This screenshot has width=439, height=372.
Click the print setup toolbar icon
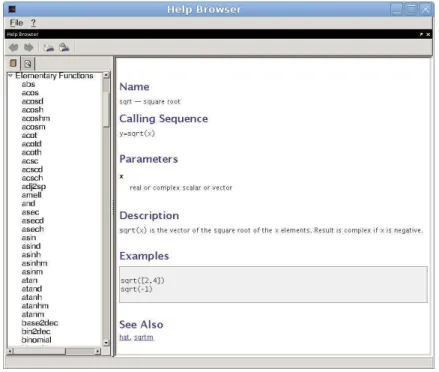pyautogui.click(x=49, y=48)
